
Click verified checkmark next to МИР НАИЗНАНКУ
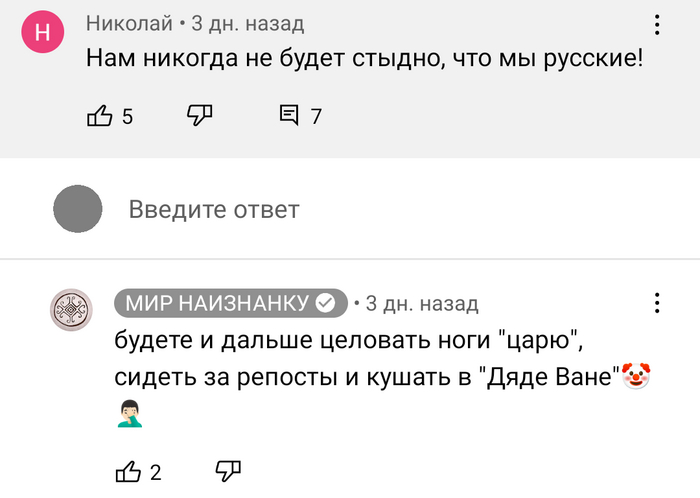[326, 303]
